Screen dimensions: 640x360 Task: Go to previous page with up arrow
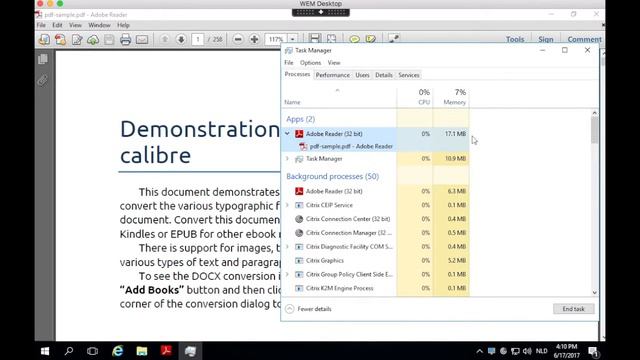pyautogui.click(x=164, y=39)
